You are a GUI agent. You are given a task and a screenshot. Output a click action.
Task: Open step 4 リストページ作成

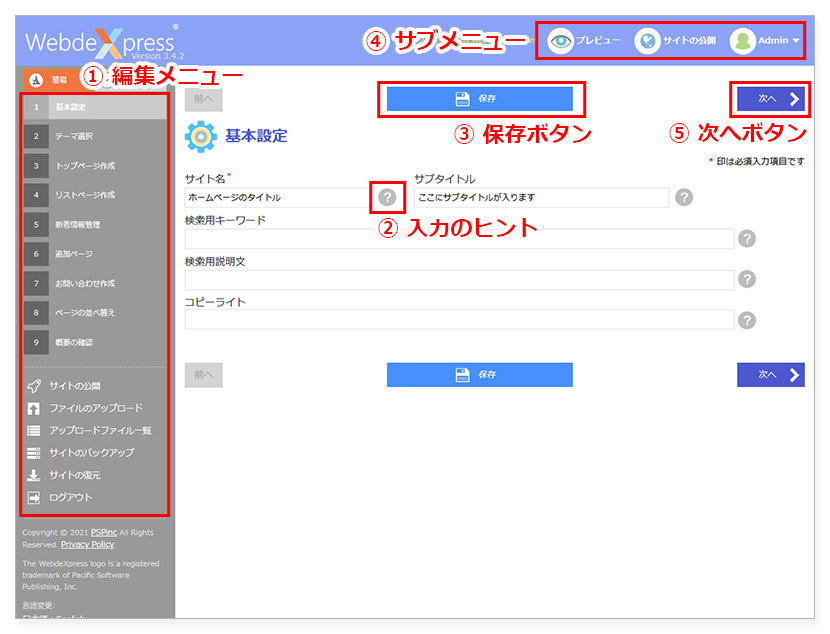[x=95, y=195]
